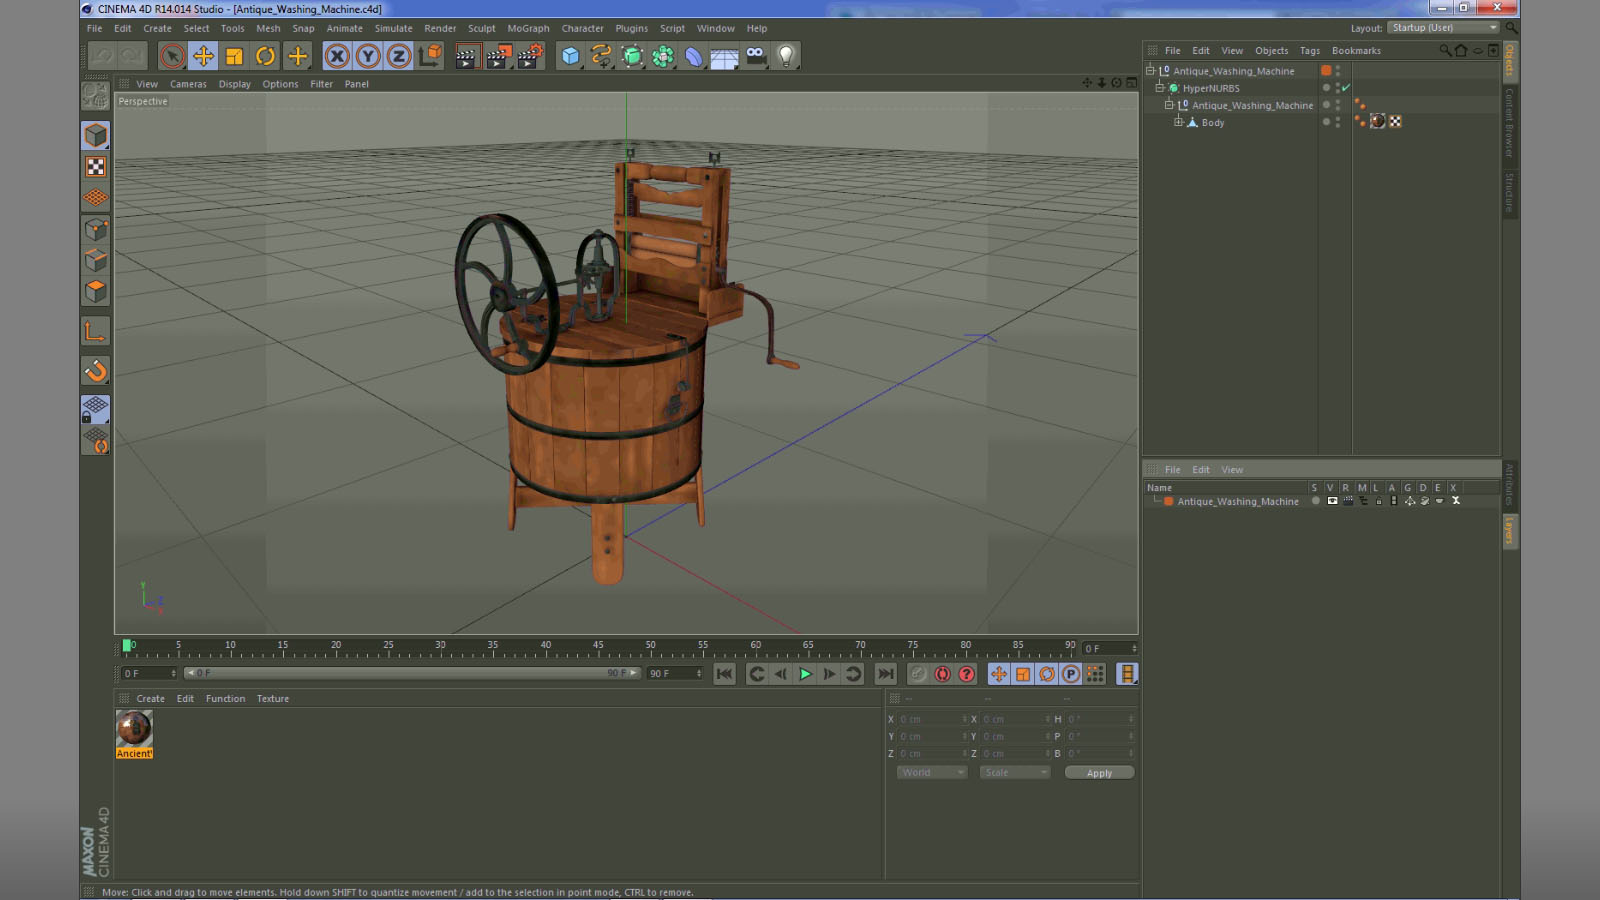Click Record Active Objects red button
The height and width of the screenshot is (900, 1600).
pyautogui.click(x=942, y=674)
